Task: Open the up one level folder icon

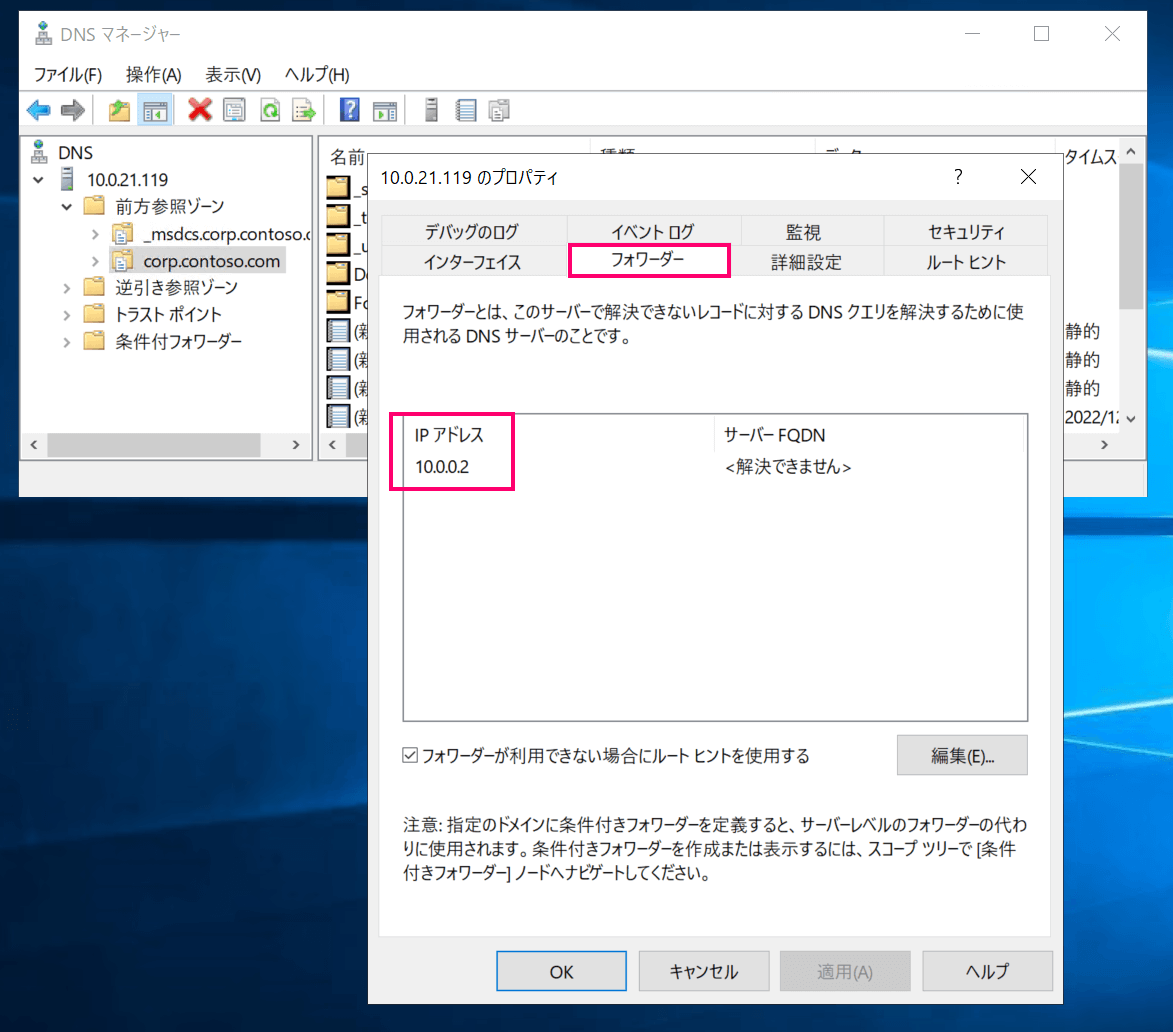Action: click(x=119, y=110)
